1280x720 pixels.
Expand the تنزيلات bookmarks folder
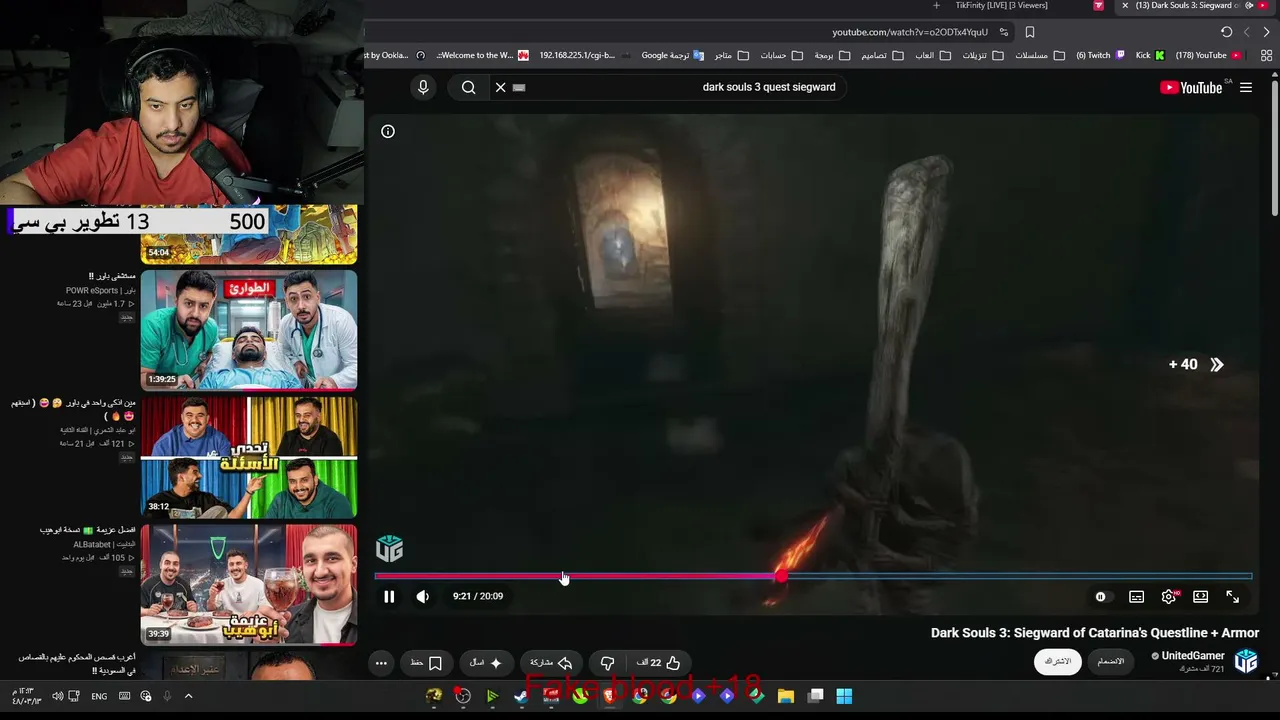pos(982,56)
